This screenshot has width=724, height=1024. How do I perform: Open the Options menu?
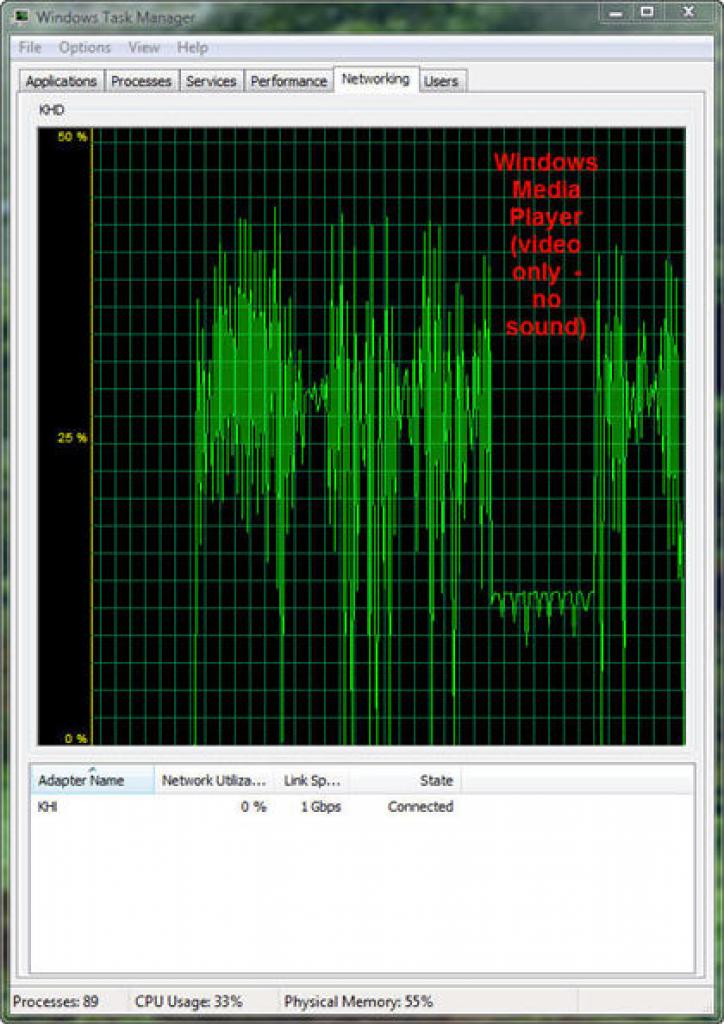pos(85,48)
